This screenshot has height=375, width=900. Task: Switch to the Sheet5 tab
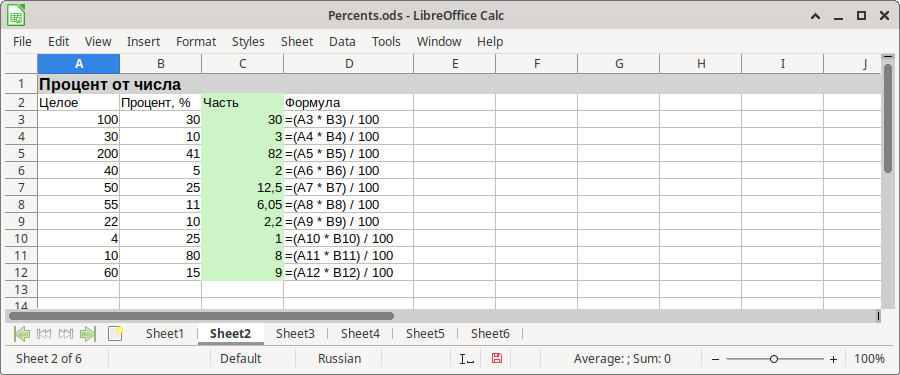pos(425,333)
